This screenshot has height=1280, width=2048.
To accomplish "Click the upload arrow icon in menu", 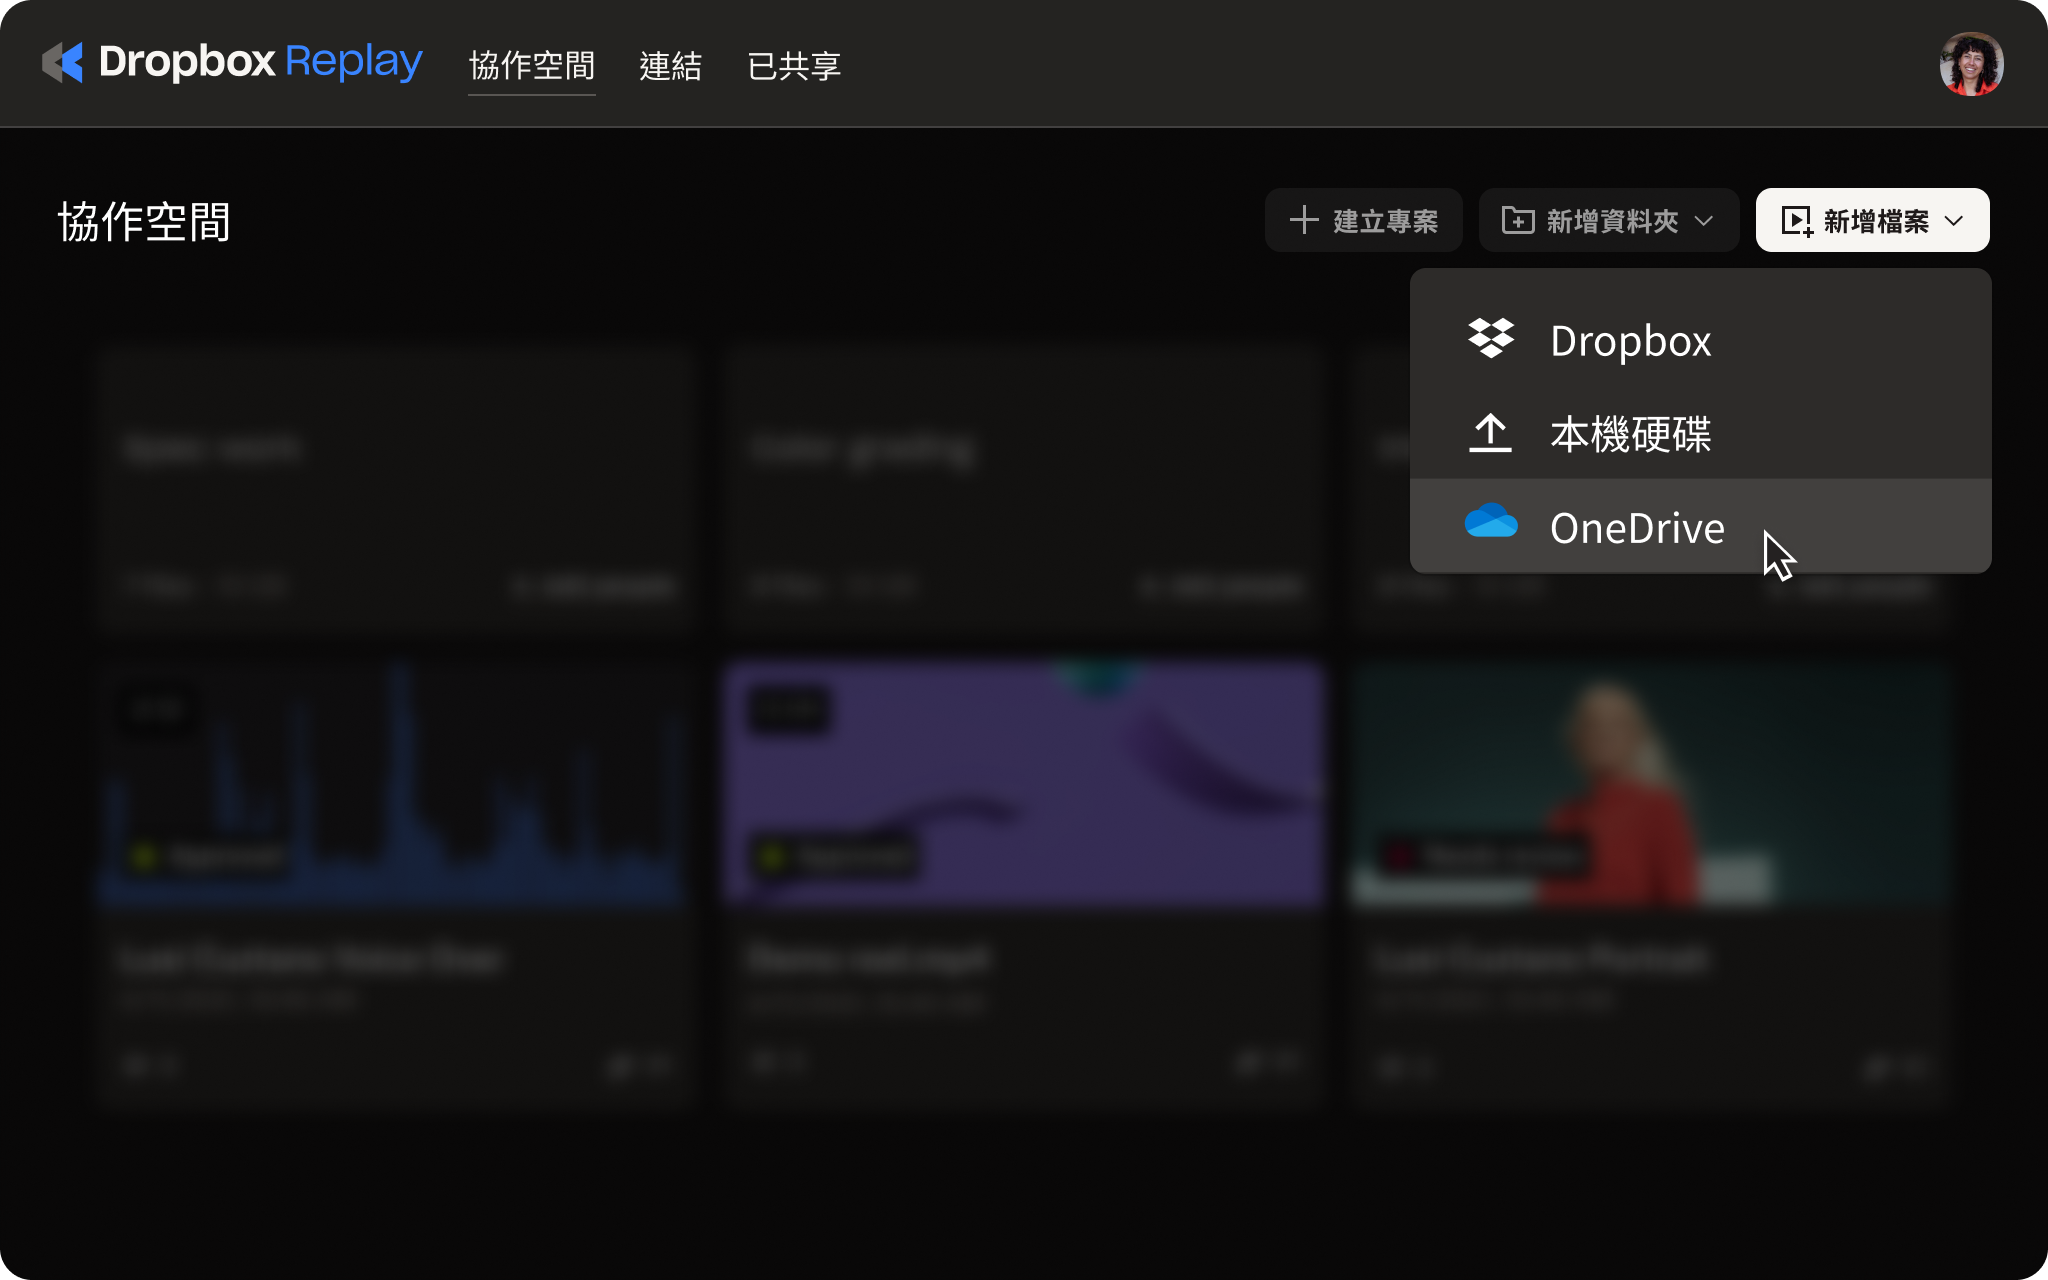I will (1490, 433).
